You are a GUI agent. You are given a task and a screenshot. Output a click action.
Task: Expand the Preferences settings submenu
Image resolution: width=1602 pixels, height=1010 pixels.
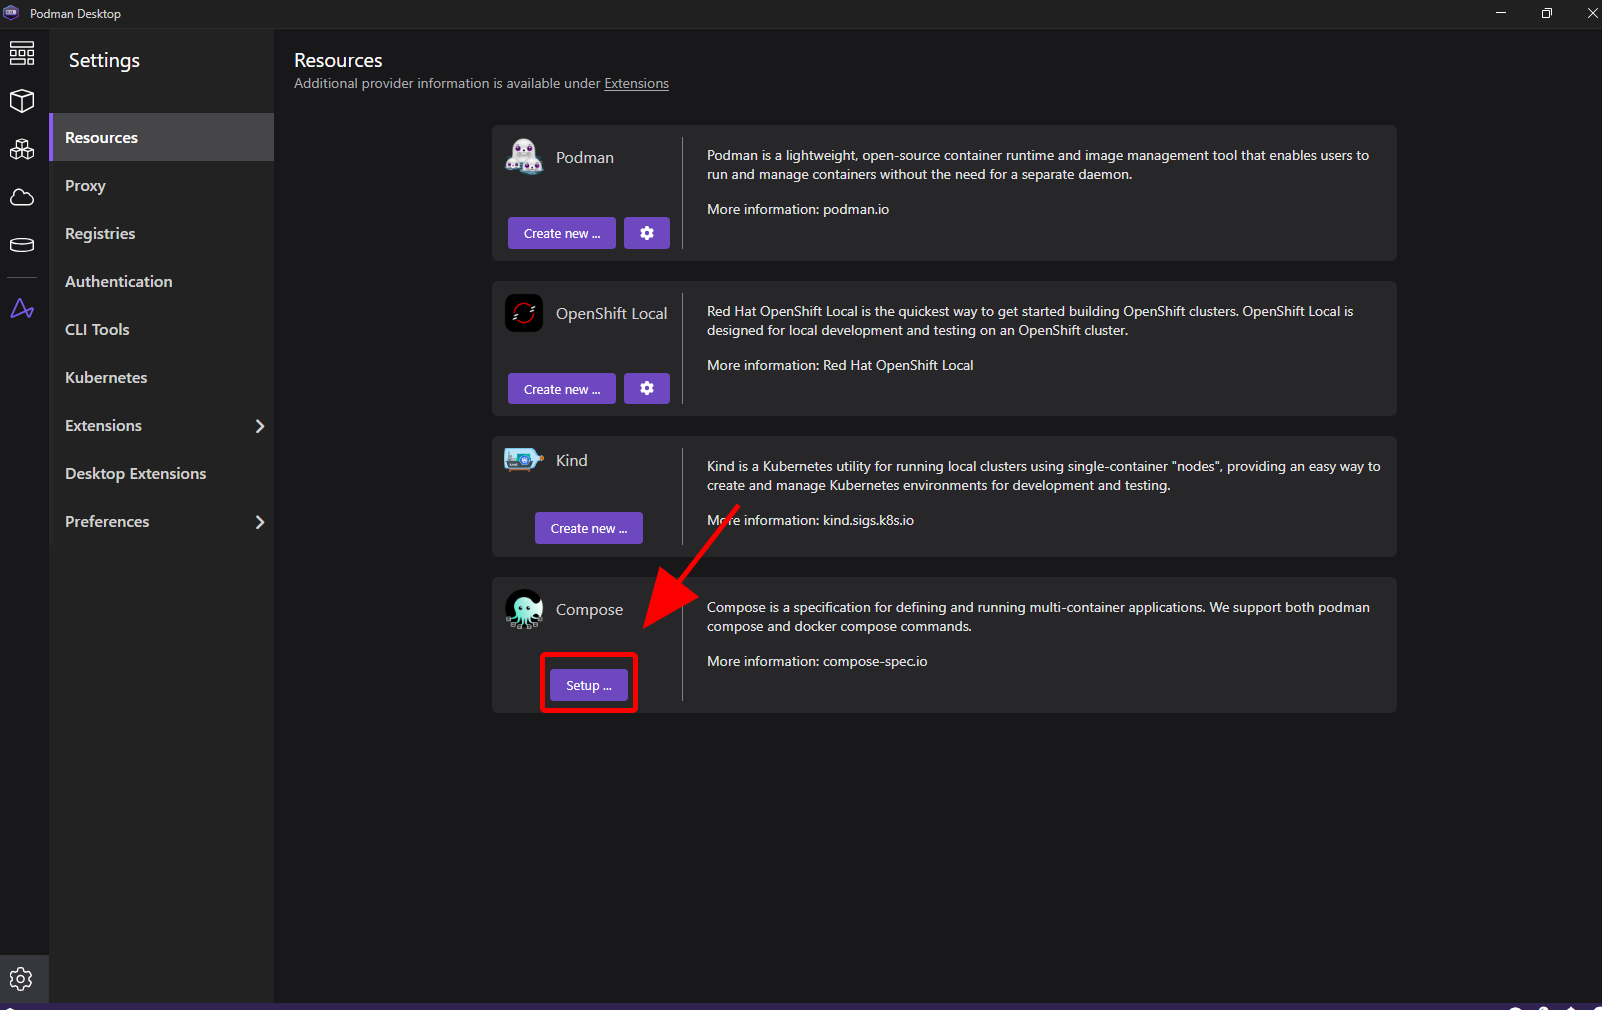260,522
